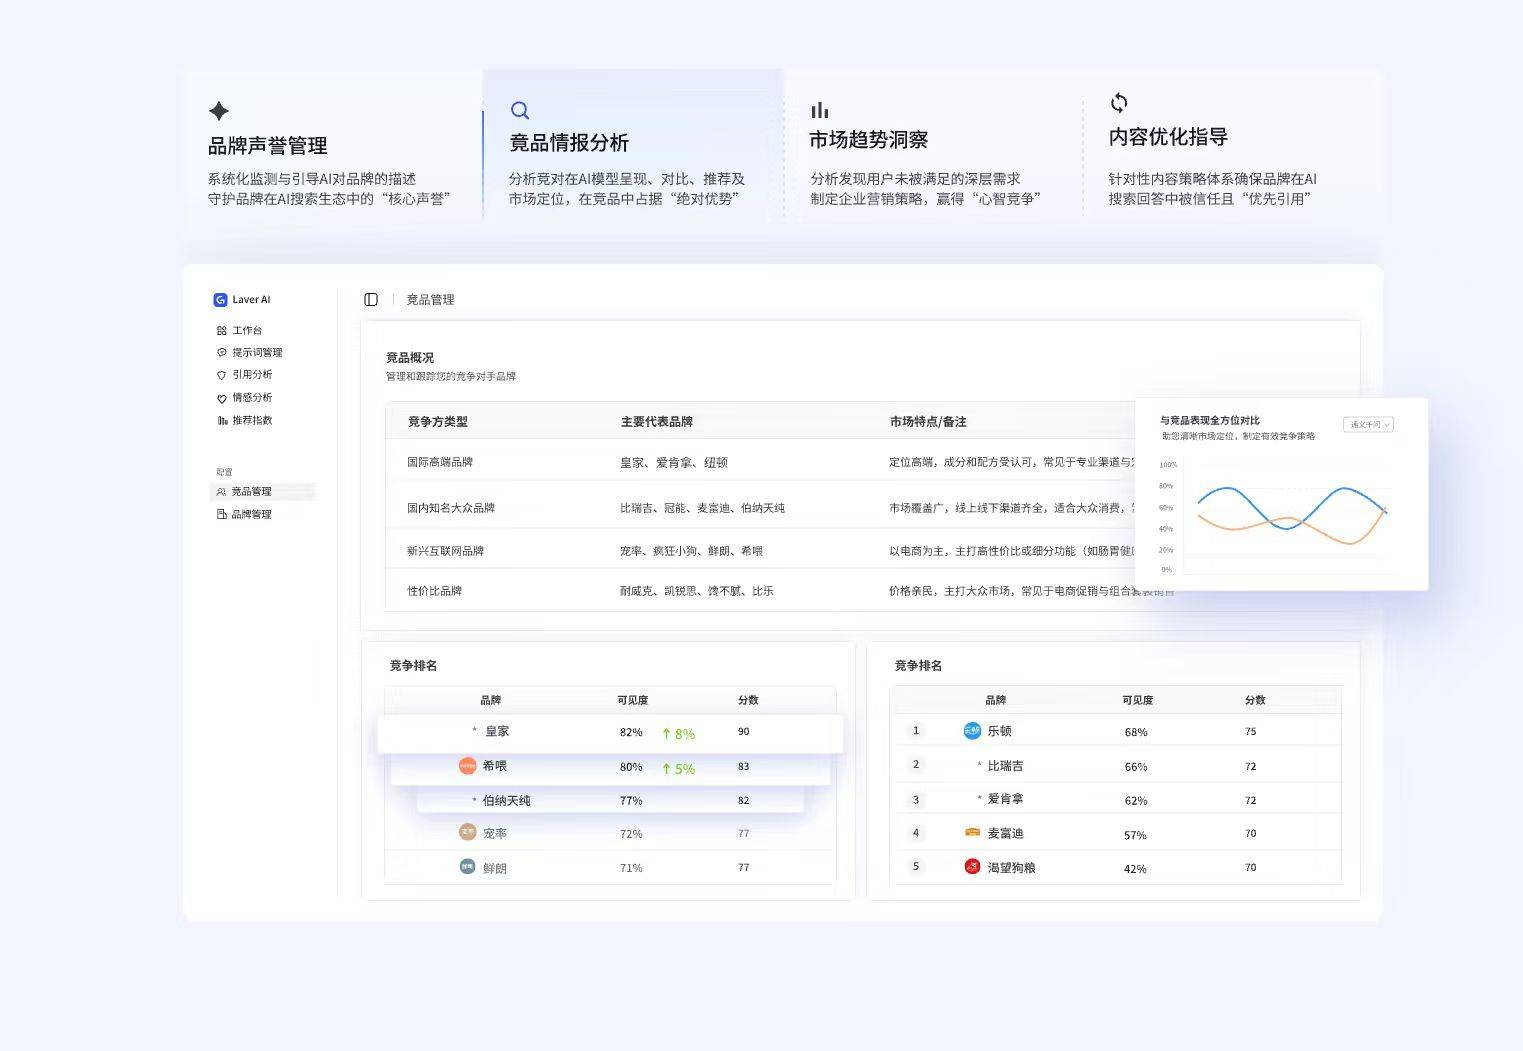
Task: Click the 竞争方类型 column header
Action: click(438, 422)
